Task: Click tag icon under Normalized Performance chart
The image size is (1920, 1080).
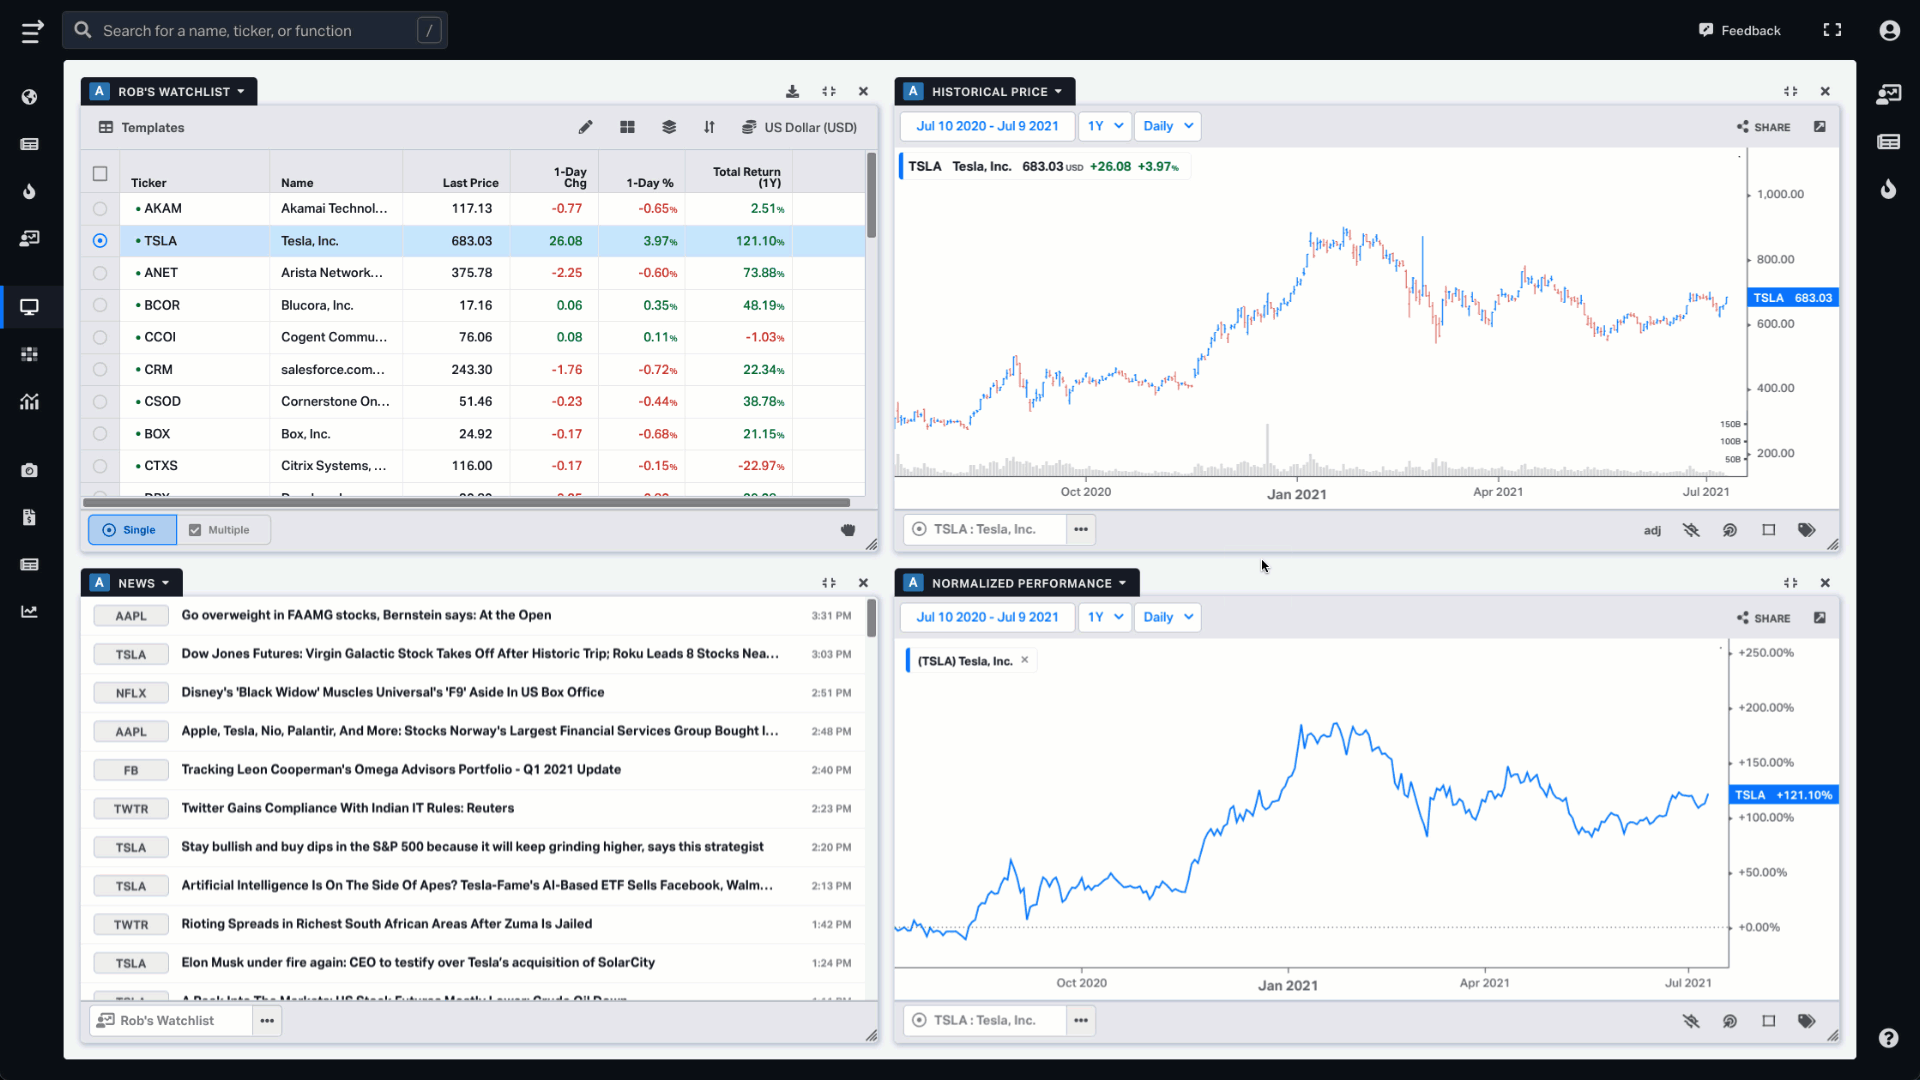Action: coord(1806,1021)
